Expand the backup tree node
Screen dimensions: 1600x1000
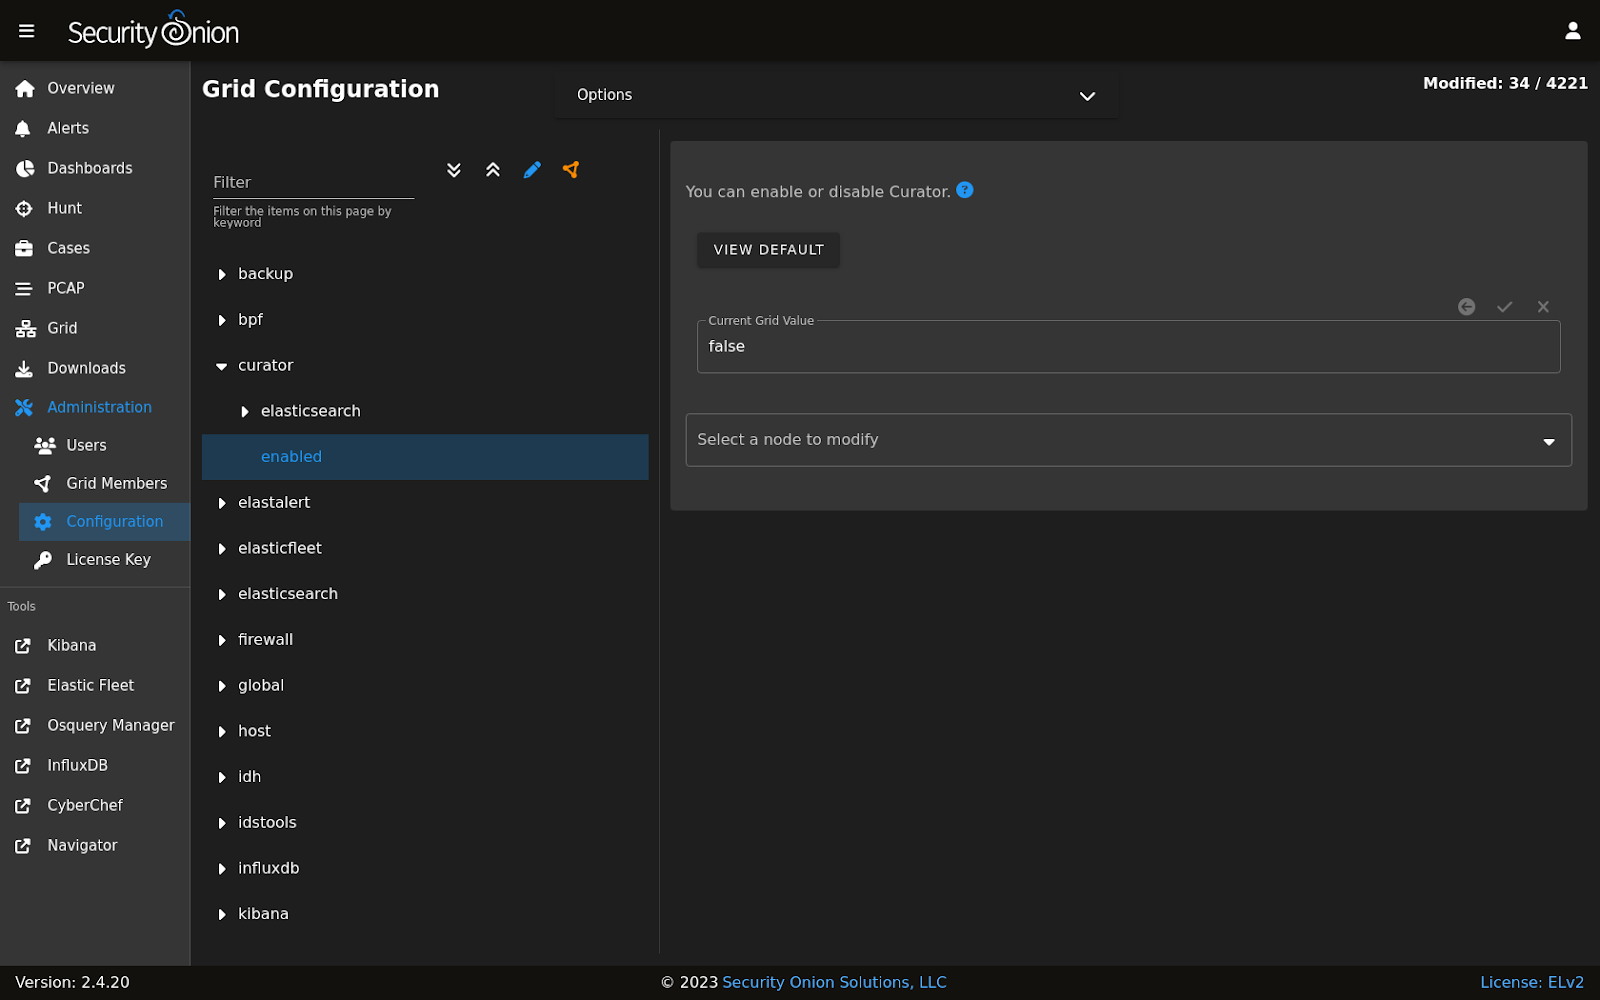222,274
